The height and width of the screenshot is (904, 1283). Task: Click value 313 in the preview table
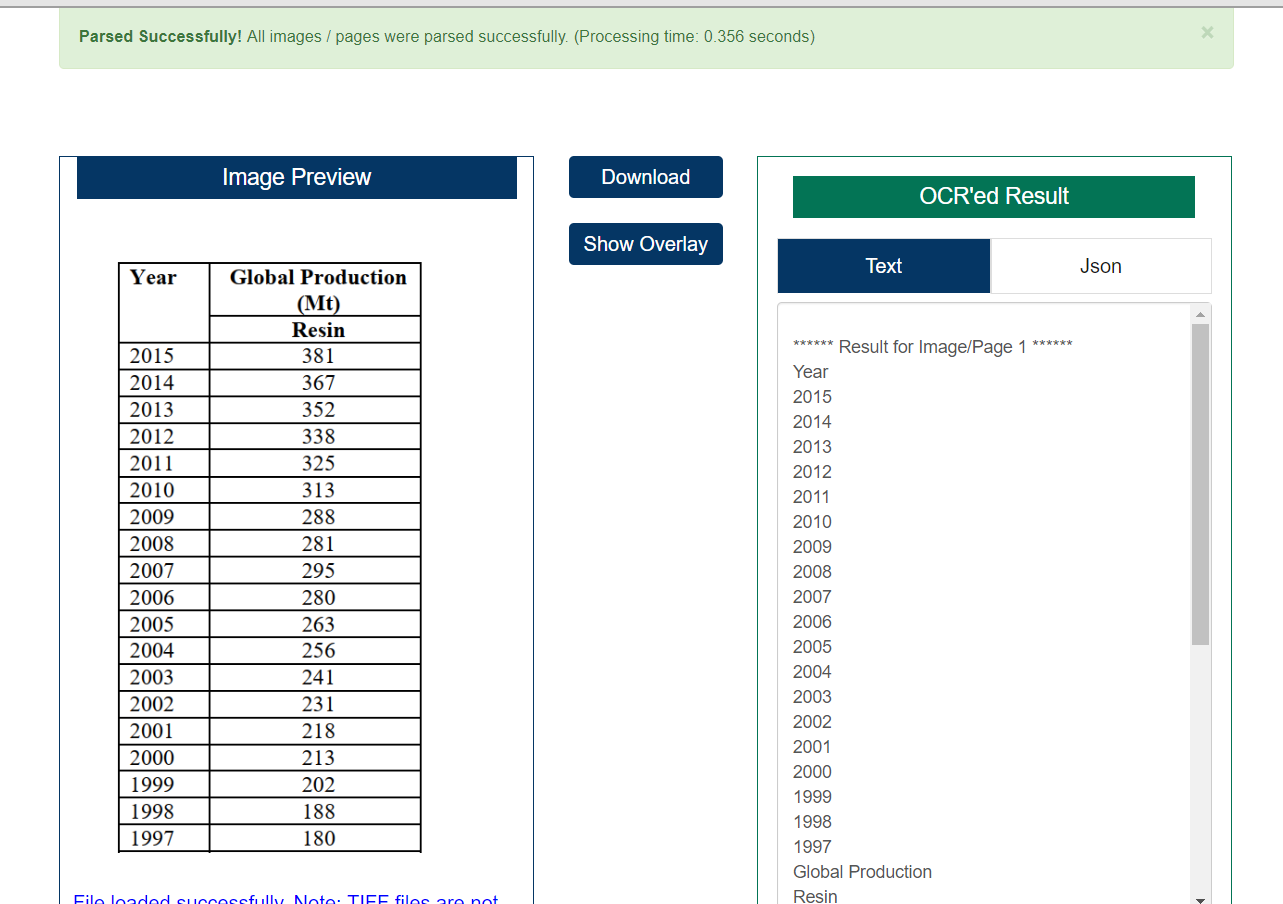point(318,490)
